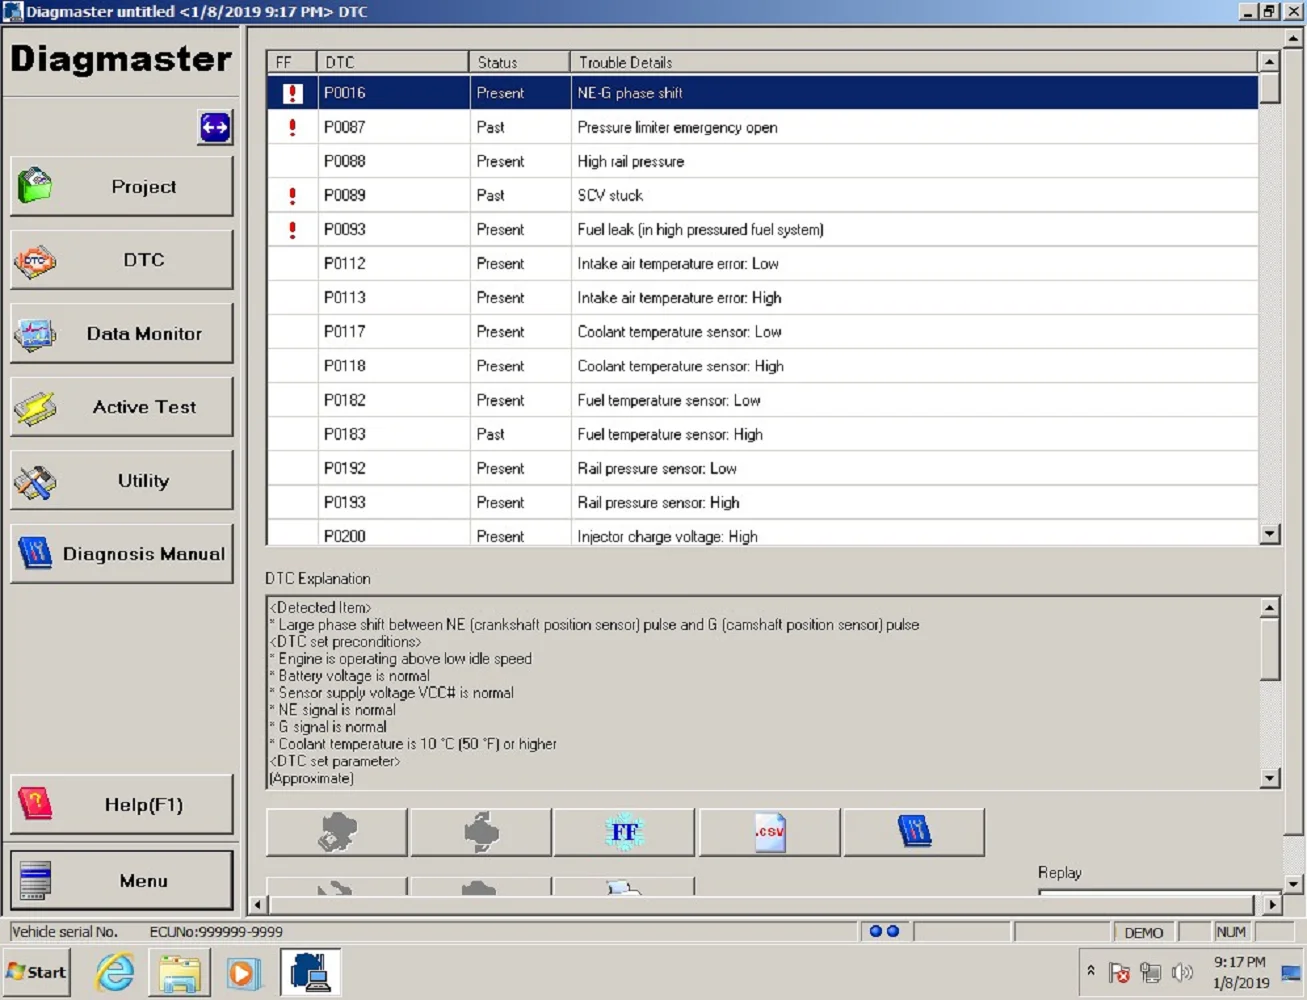This screenshot has height=1000, width=1307.
Task: Click the ECUNo:999999-9999 status bar field
Action: [216, 932]
